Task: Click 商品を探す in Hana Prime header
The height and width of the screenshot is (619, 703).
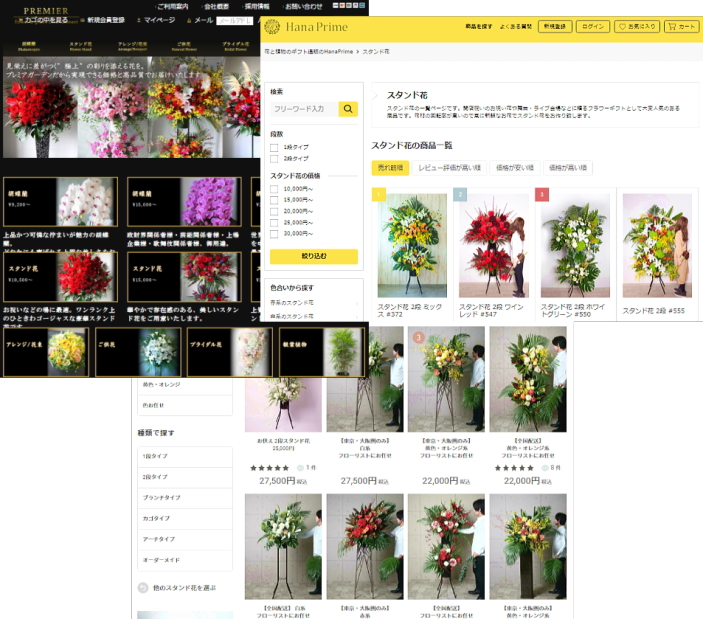Action: pos(478,27)
